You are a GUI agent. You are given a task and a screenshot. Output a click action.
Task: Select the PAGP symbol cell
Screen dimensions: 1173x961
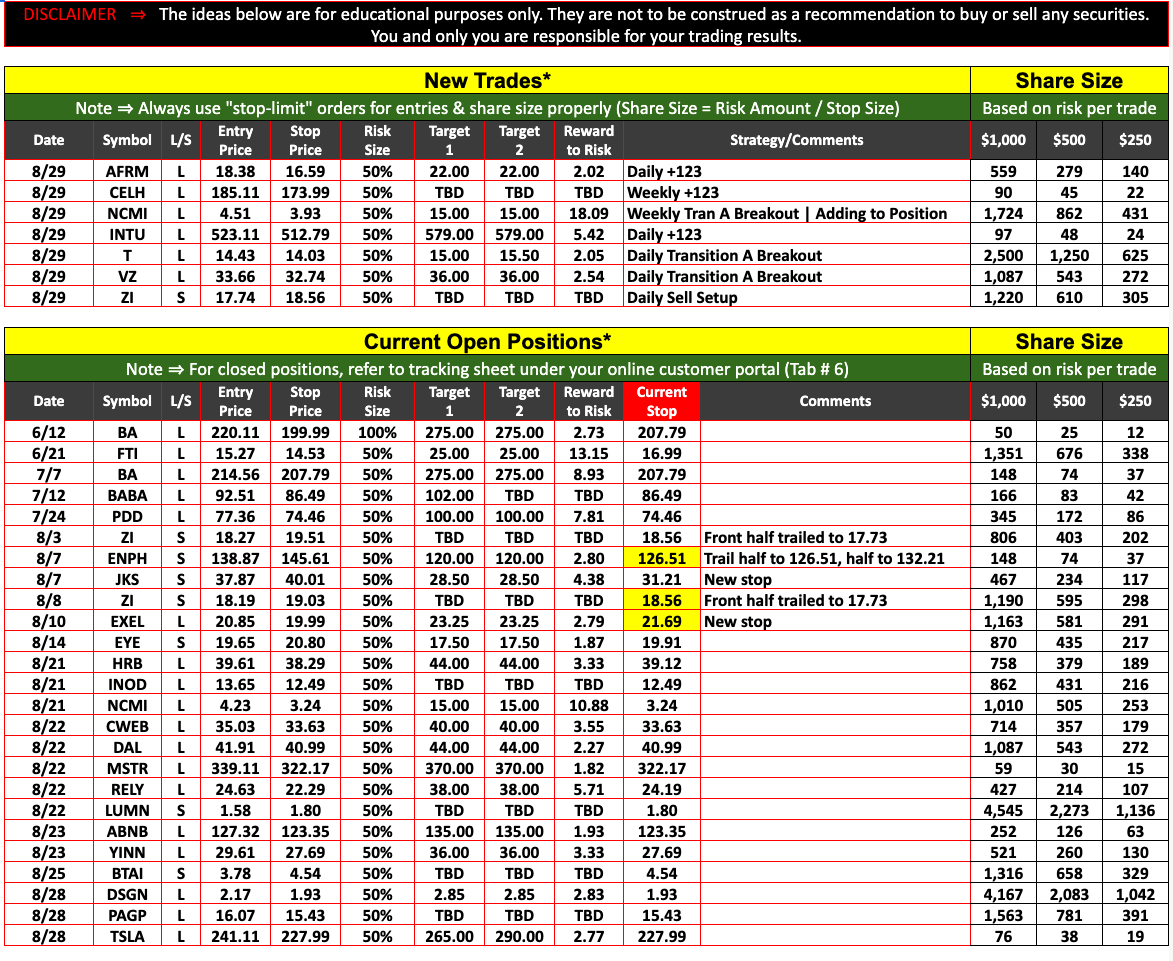pos(127,916)
